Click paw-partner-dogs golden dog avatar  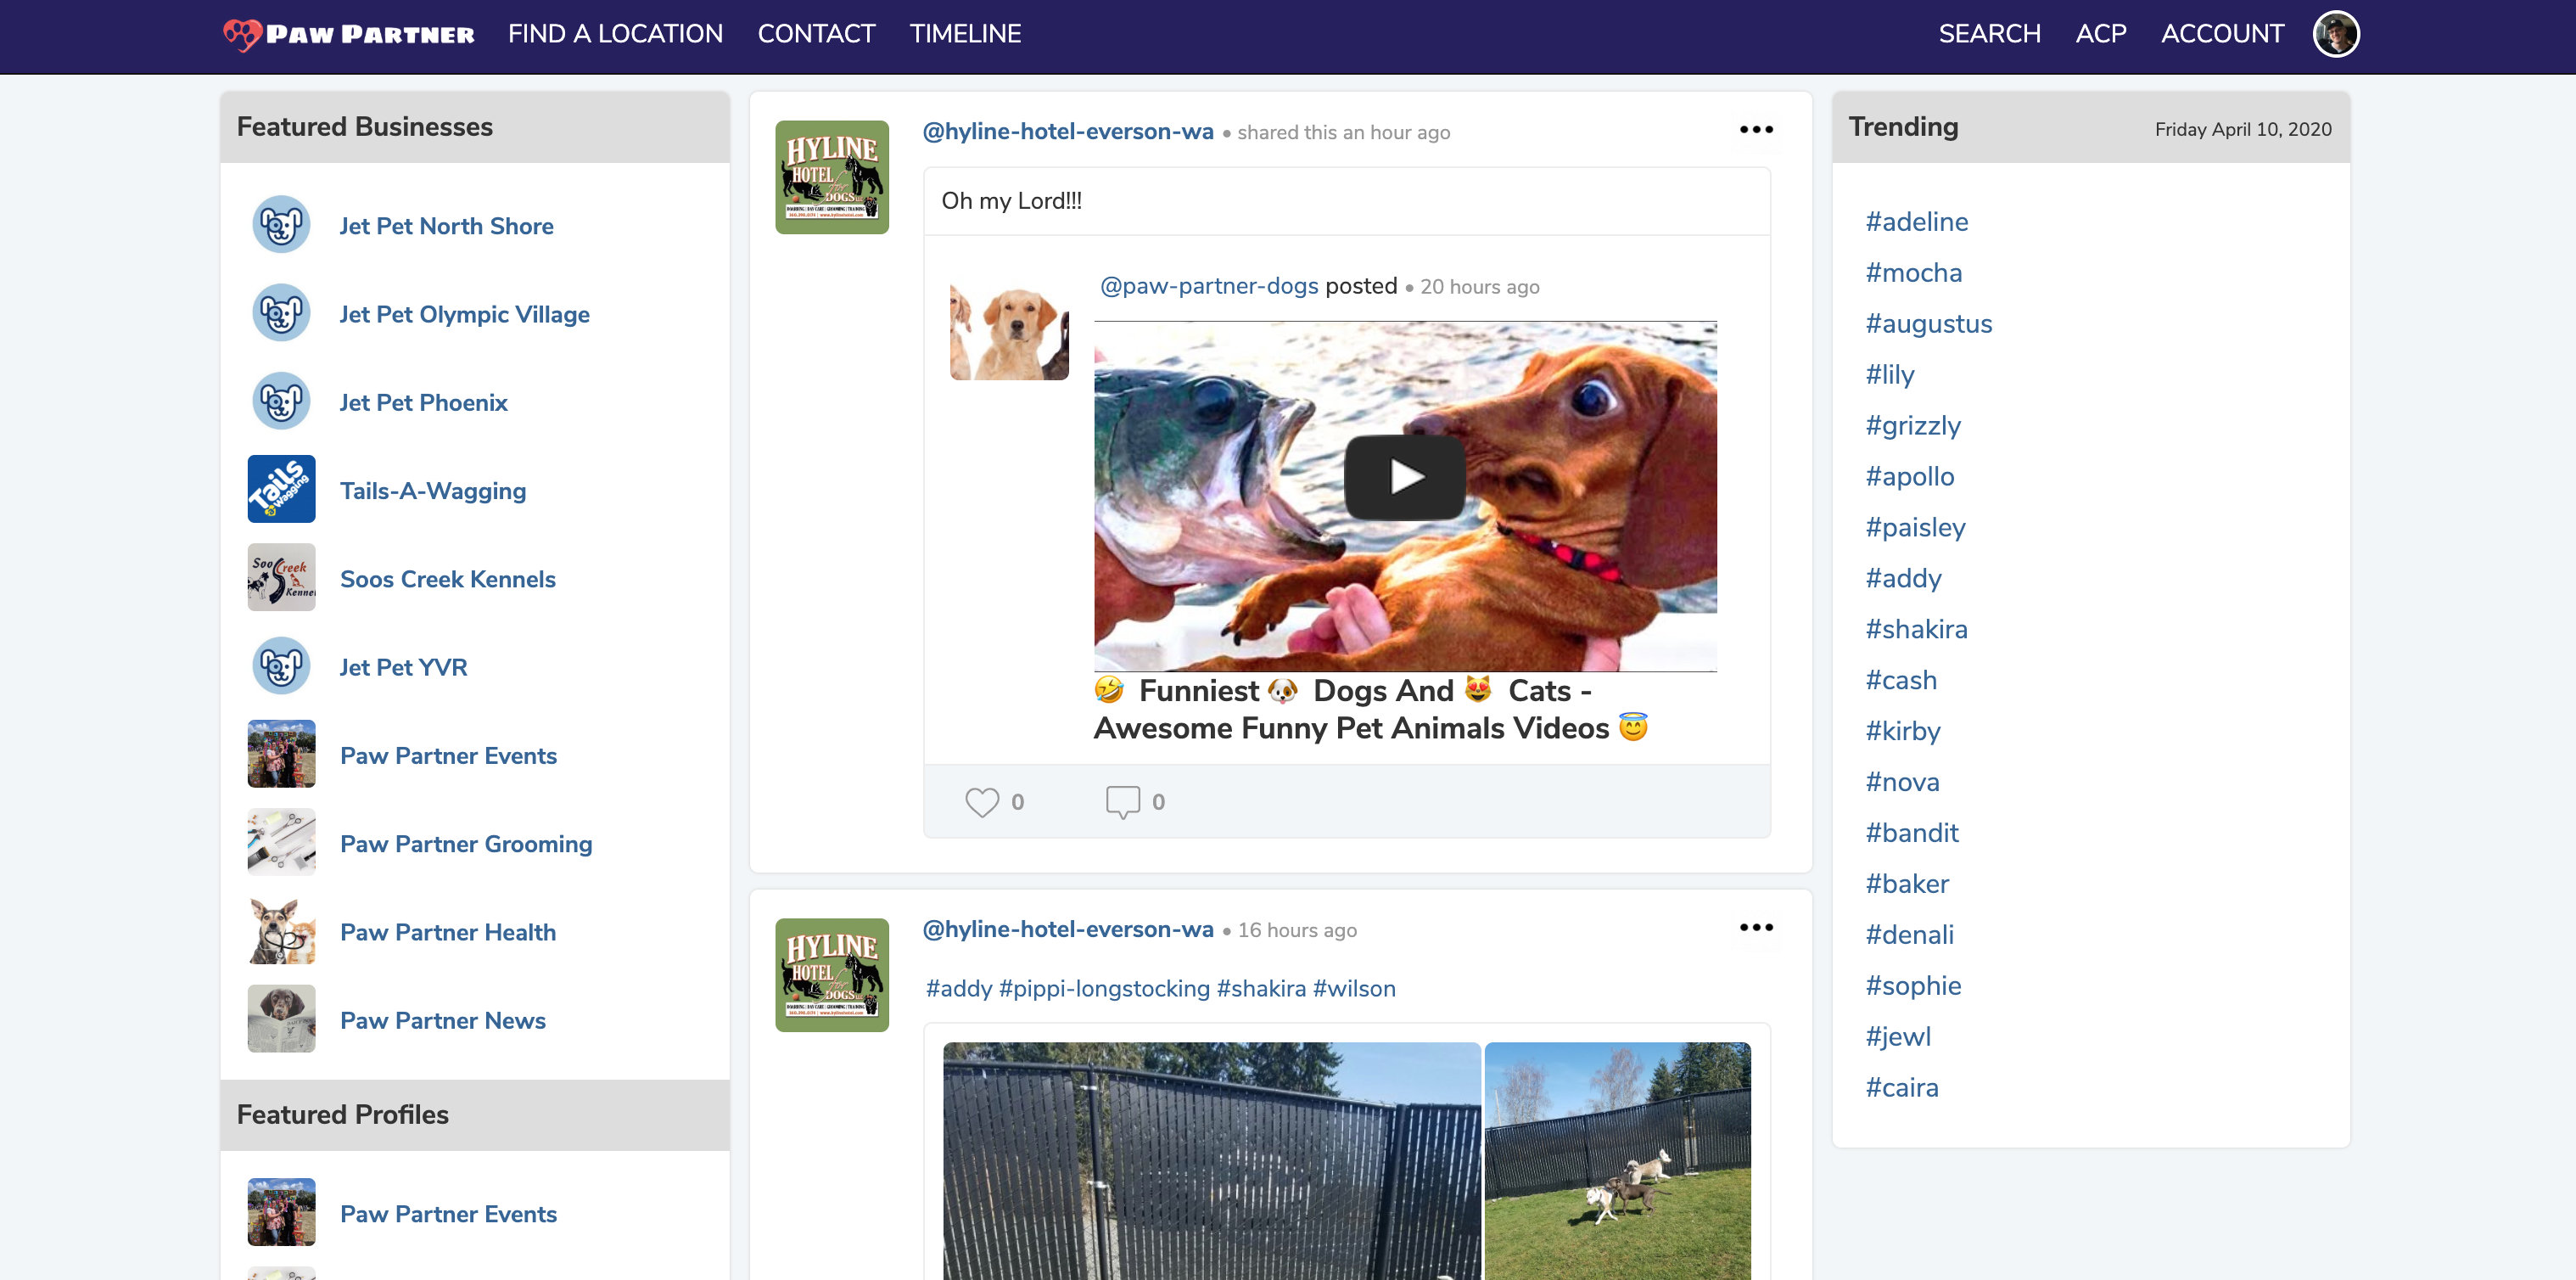click(x=1008, y=331)
